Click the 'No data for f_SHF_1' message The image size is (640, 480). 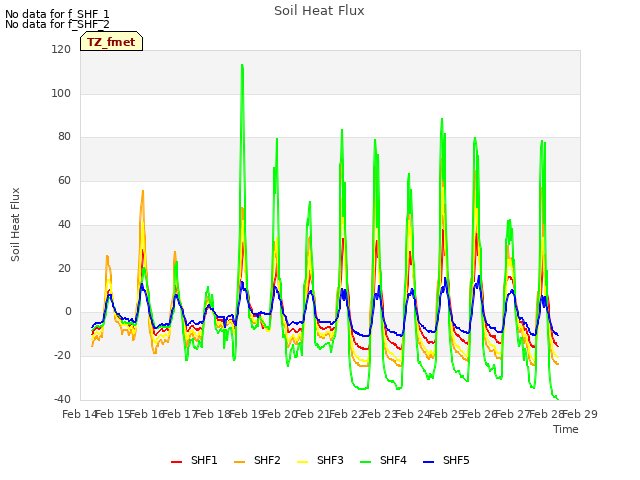click(x=57, y=14)
